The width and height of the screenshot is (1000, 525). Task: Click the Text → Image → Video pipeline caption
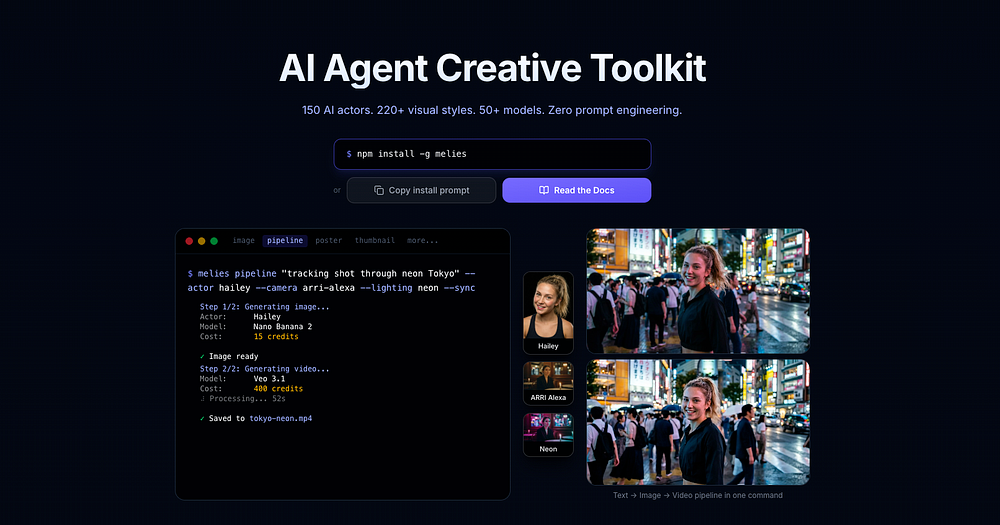(698, 495)
